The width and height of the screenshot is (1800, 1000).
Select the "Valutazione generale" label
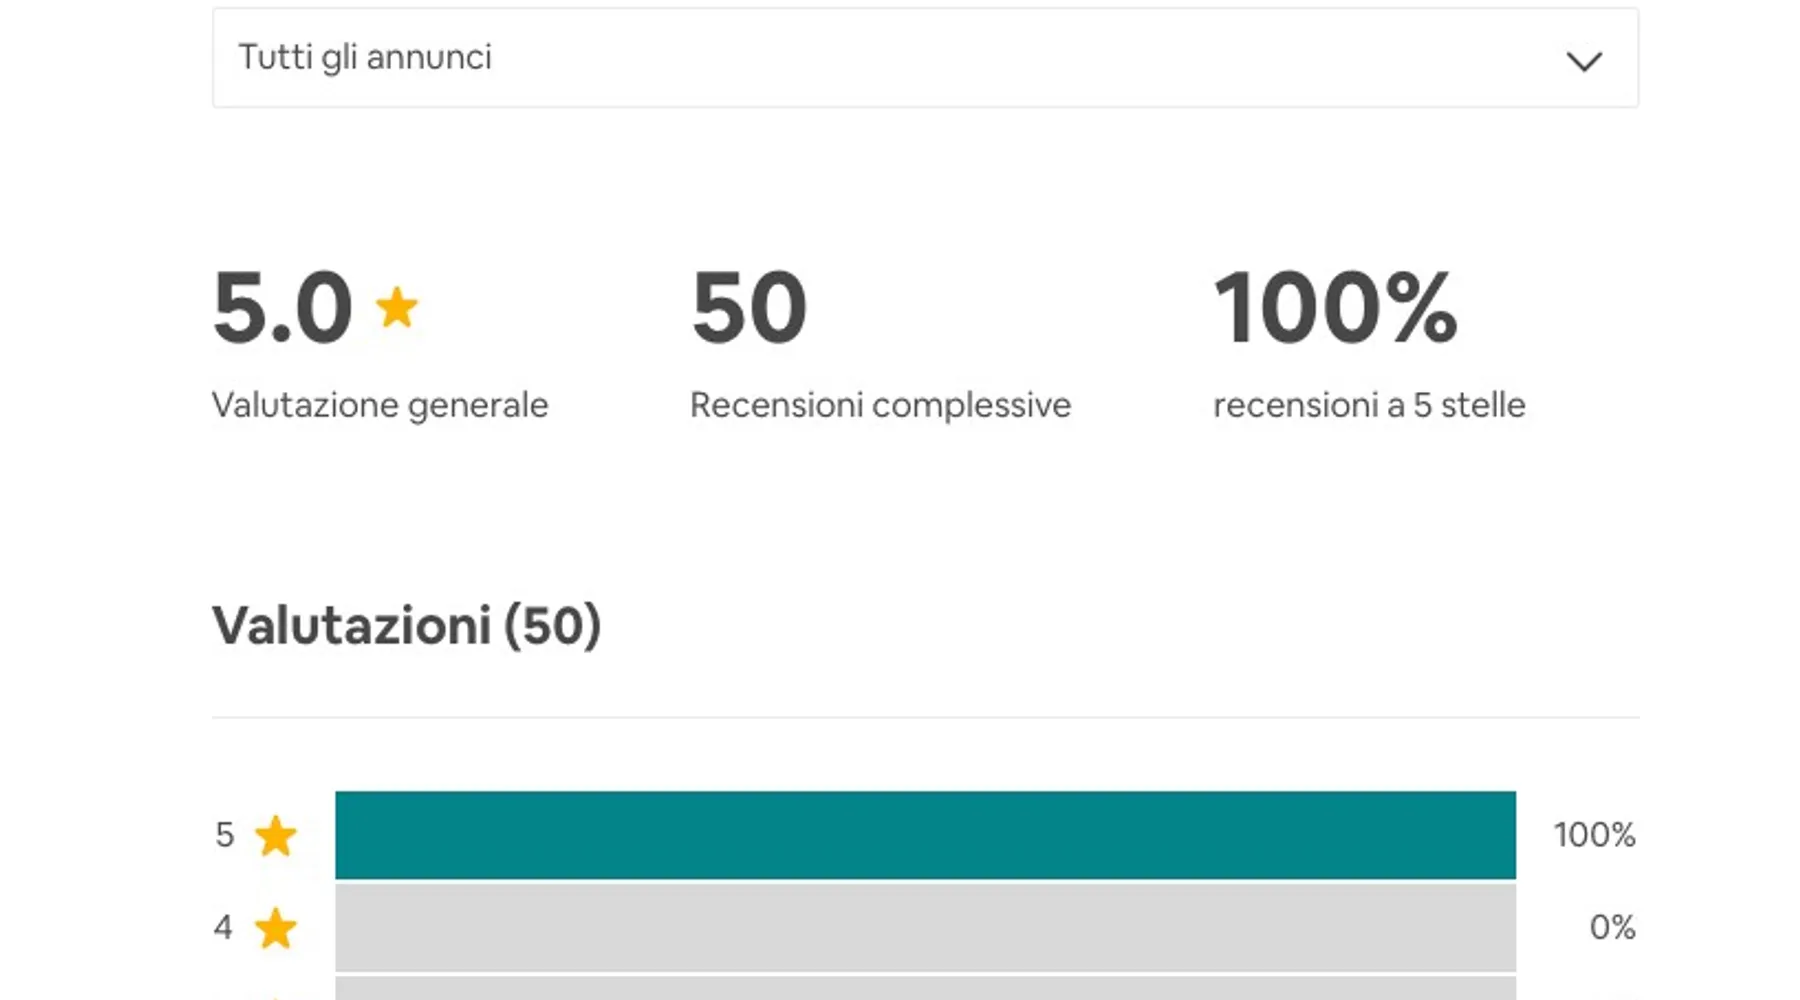380,405
